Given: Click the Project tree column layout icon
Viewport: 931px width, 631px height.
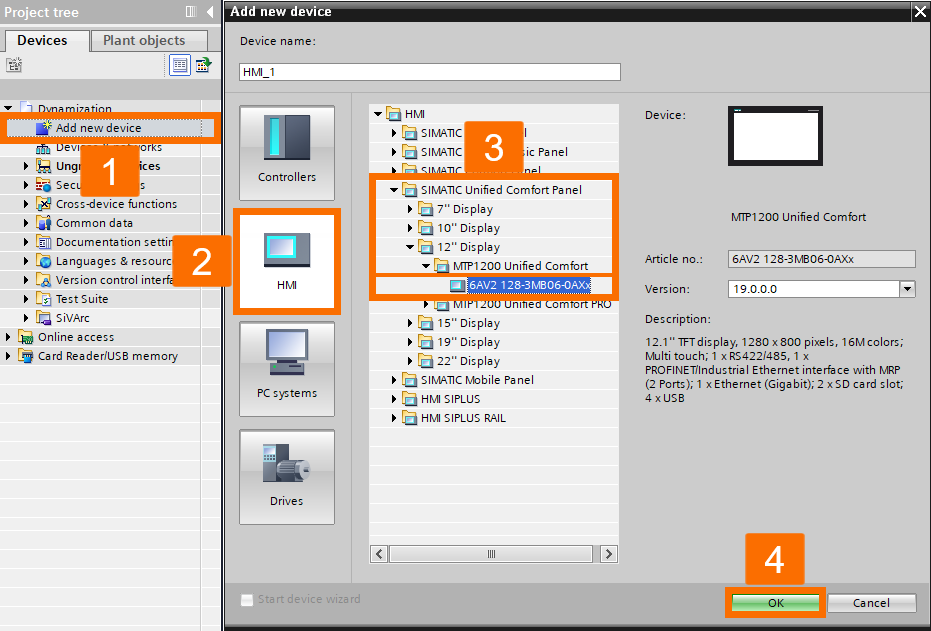Looking at the screenshot, I should [x=191, y=11].
